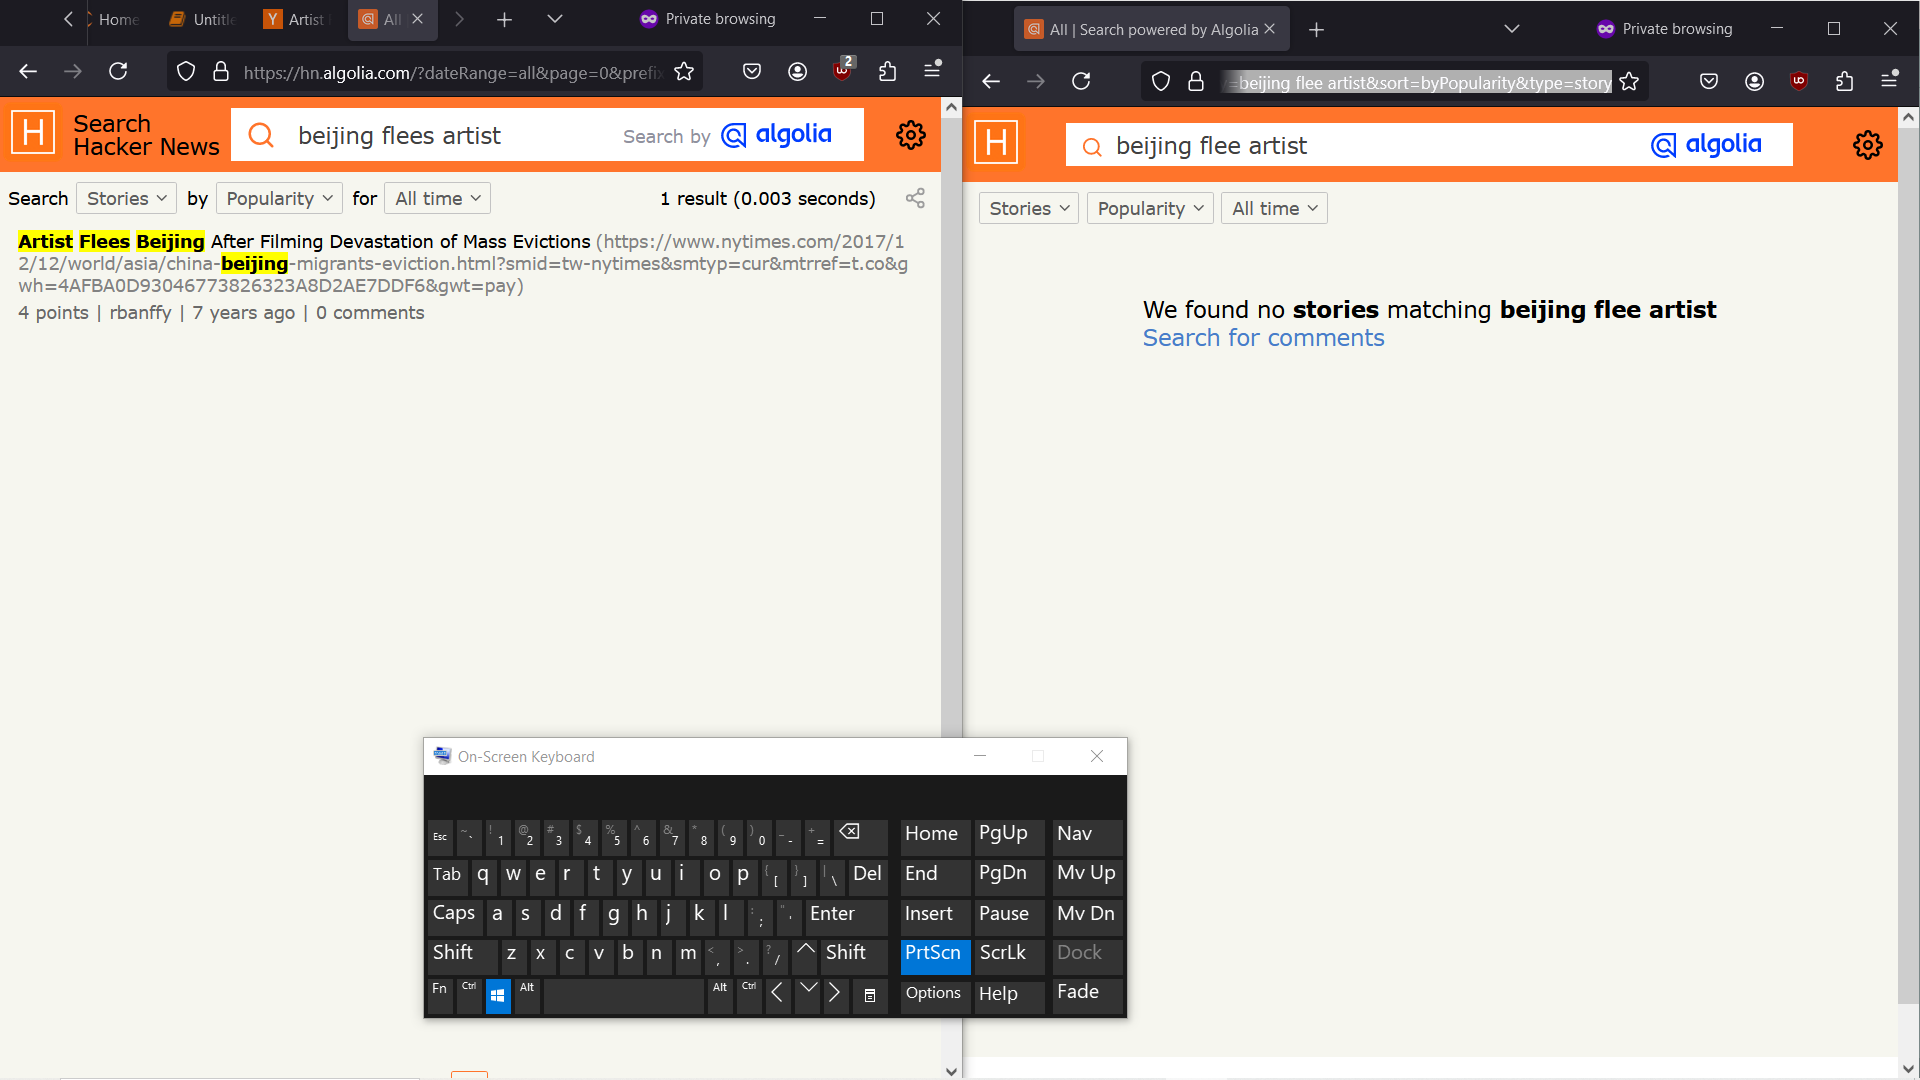Expand the All time dropdown filter right

point(1273,208)
